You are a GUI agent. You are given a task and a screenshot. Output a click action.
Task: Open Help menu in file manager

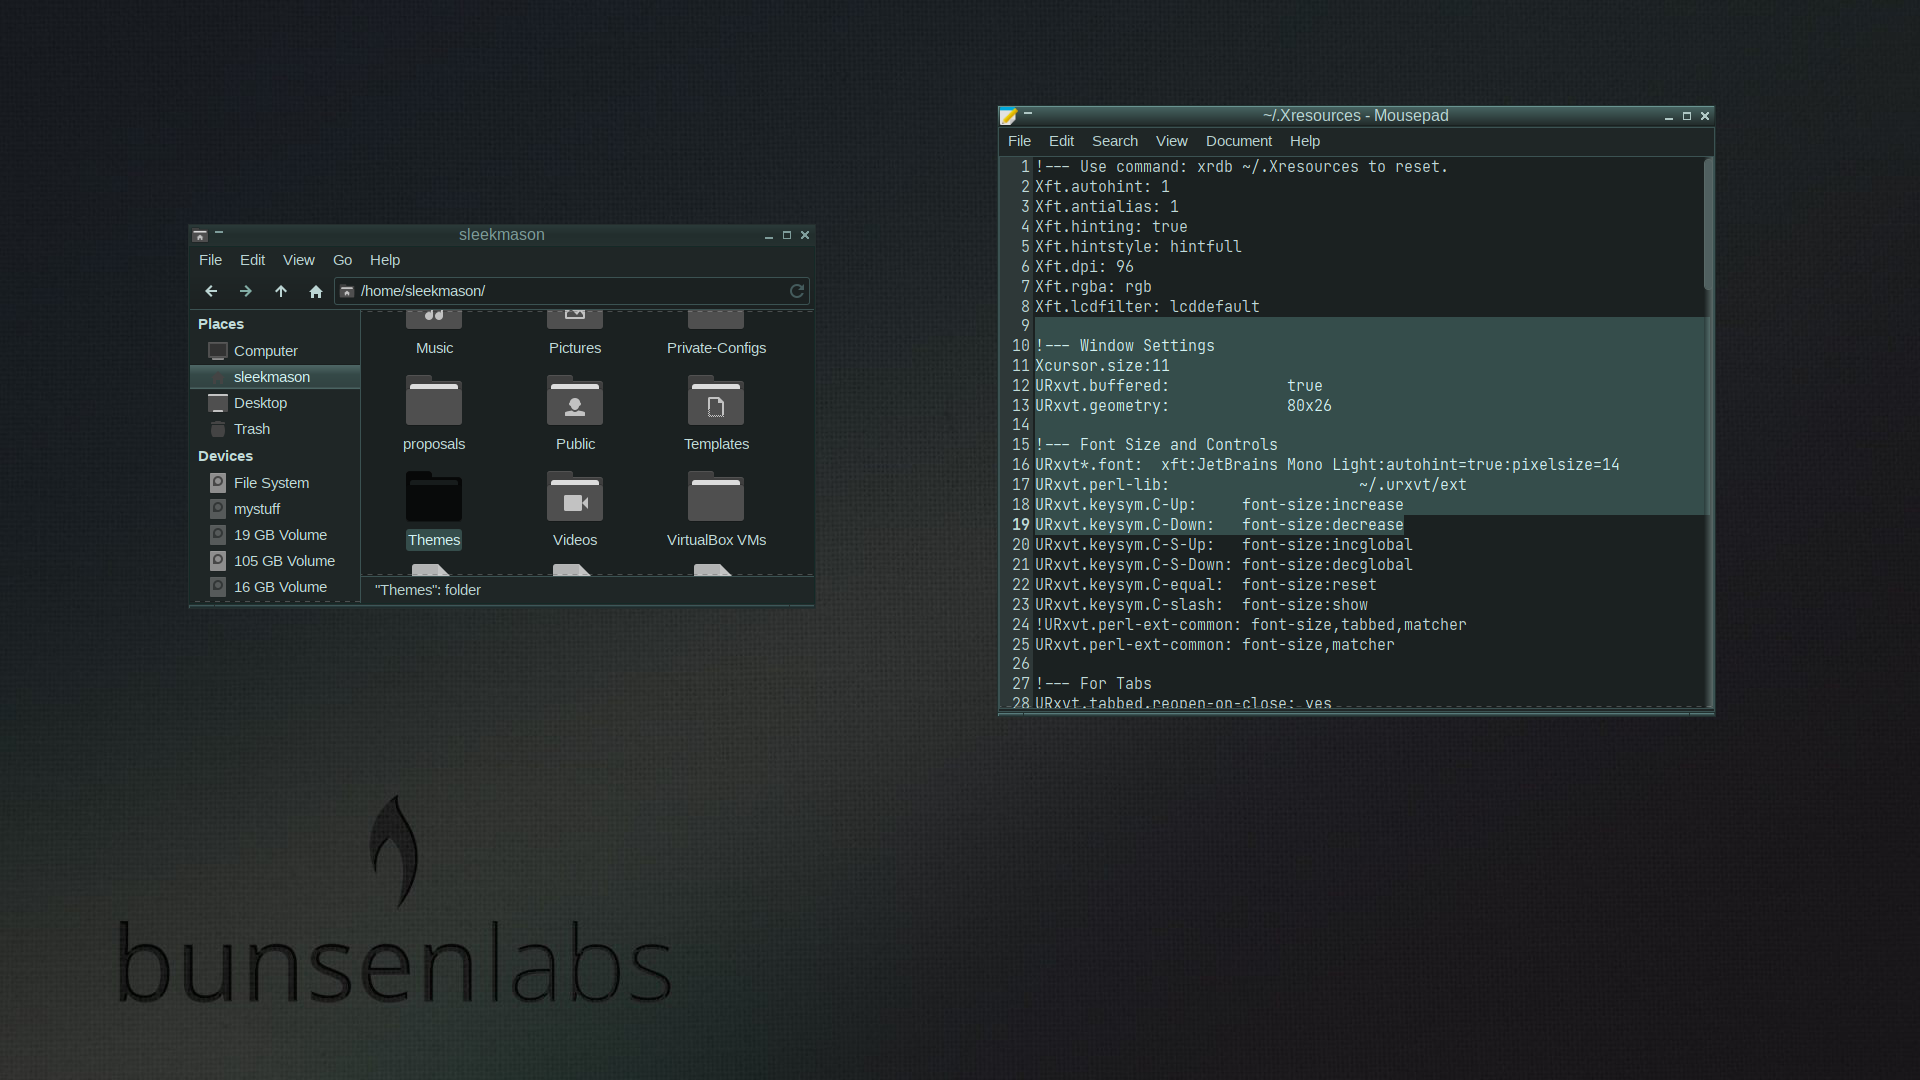coord(385,260)
